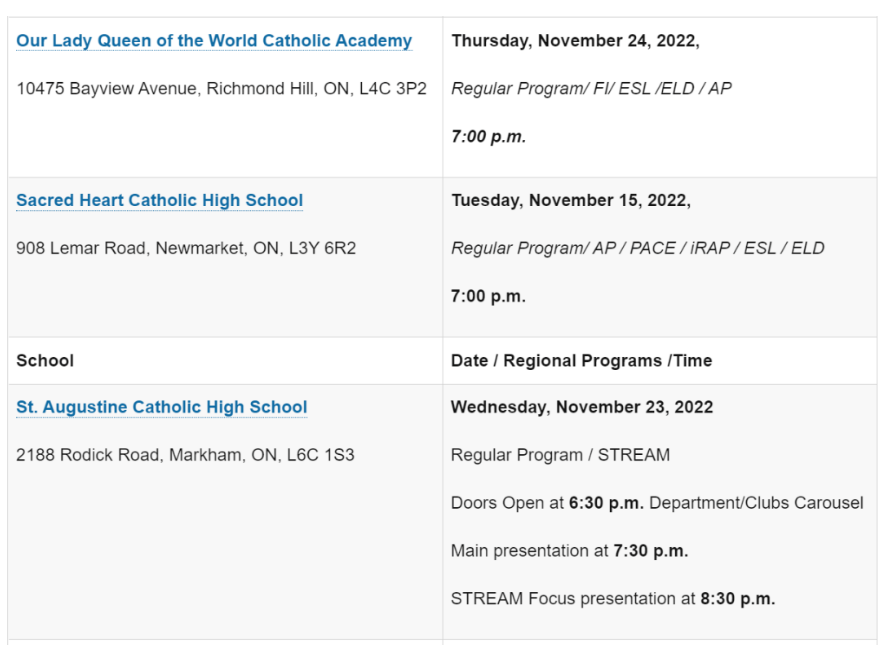The width and height of the screenshot is (891, 651).
Task: Click 7:00 p.m. in the Sacred Heart row
Action: coord(488,296)
